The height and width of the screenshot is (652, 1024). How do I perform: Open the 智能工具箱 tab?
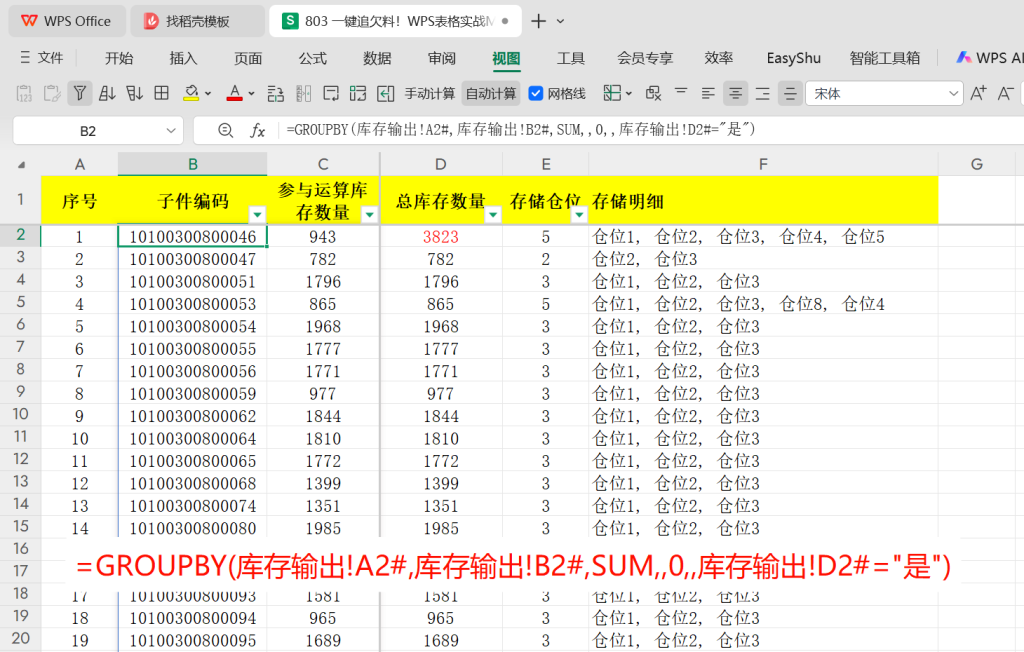[x=885, y=58]
